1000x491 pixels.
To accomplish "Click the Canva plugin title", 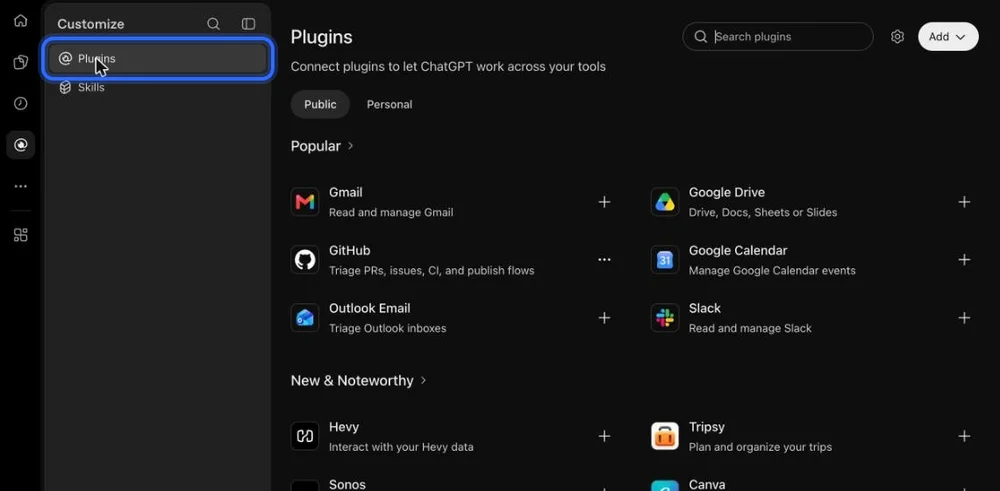I will (x=707, y=485).
